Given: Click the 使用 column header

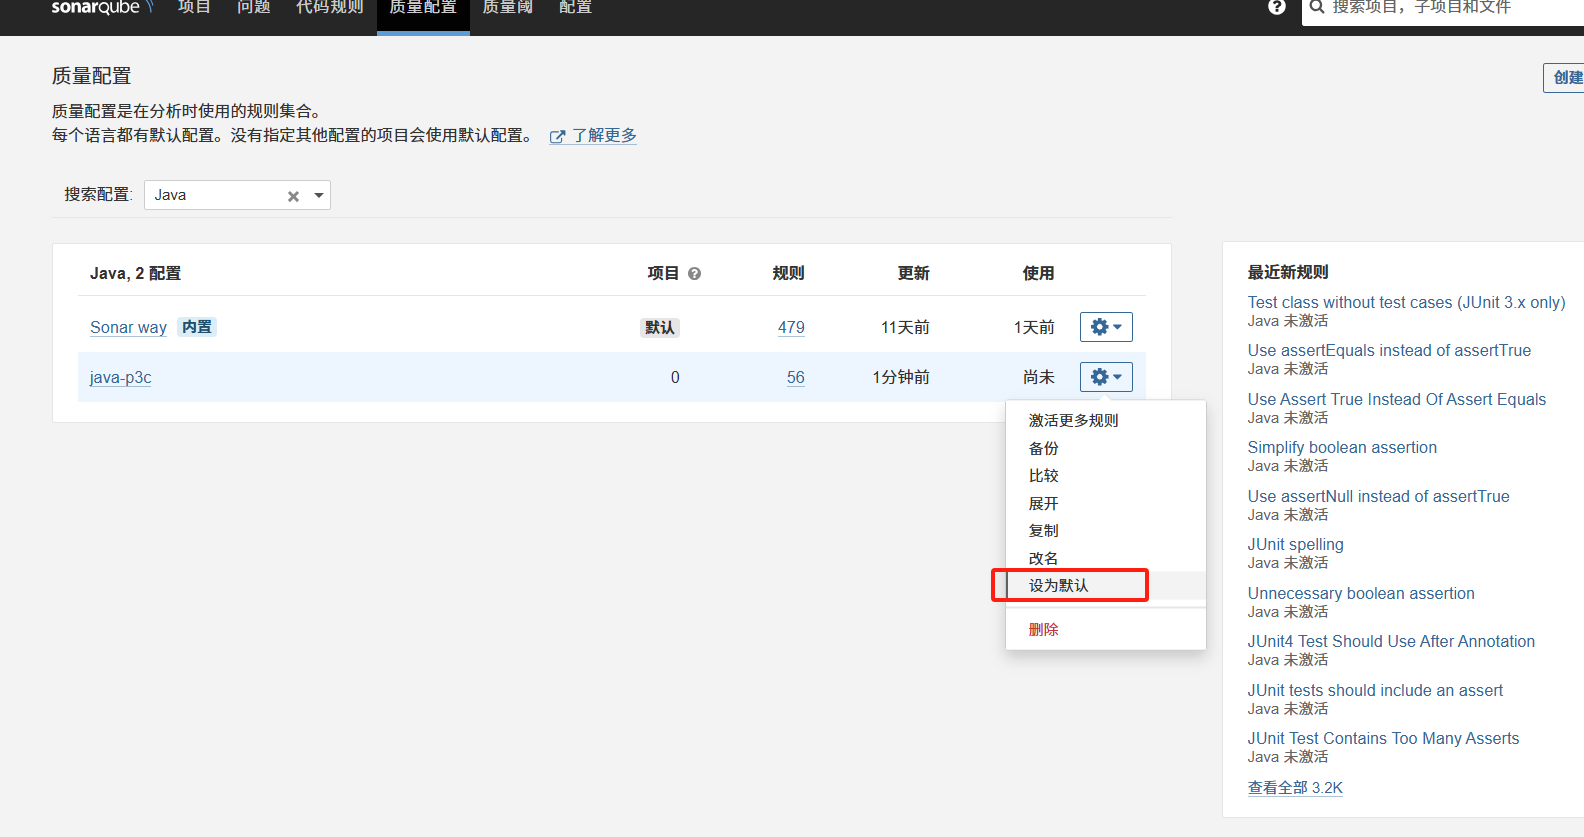Looking at the screenshot, I should click(x=1038, y=273).
